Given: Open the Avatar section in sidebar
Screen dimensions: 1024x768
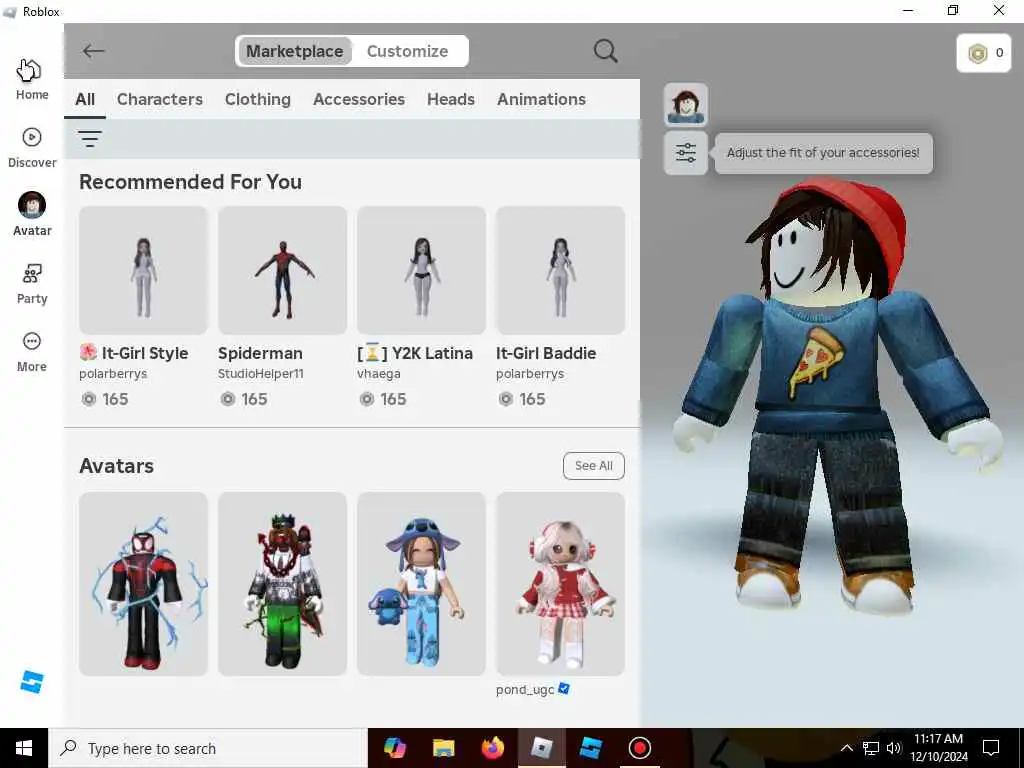Looking at the screenshot, I should pyautogui.click(x=31, y=214).
